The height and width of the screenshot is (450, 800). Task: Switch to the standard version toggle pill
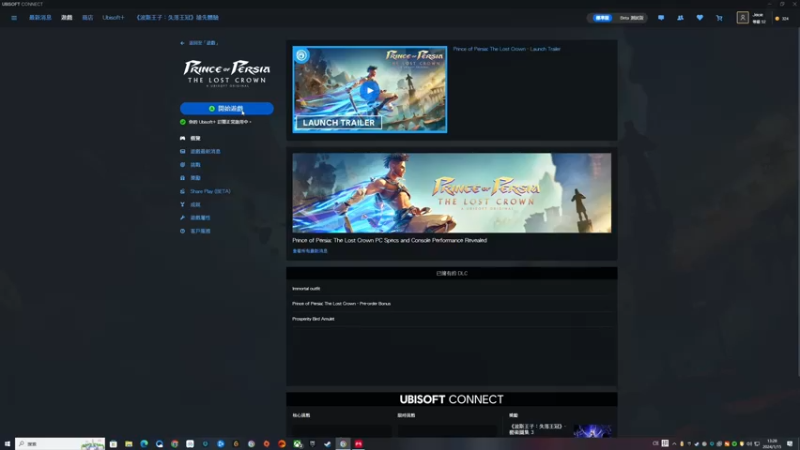602,18
